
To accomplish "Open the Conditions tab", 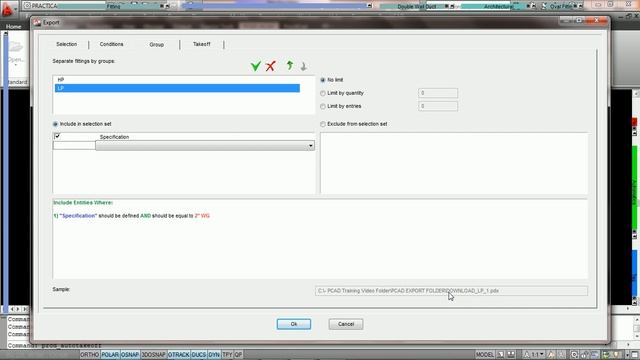I will (111, 44).
